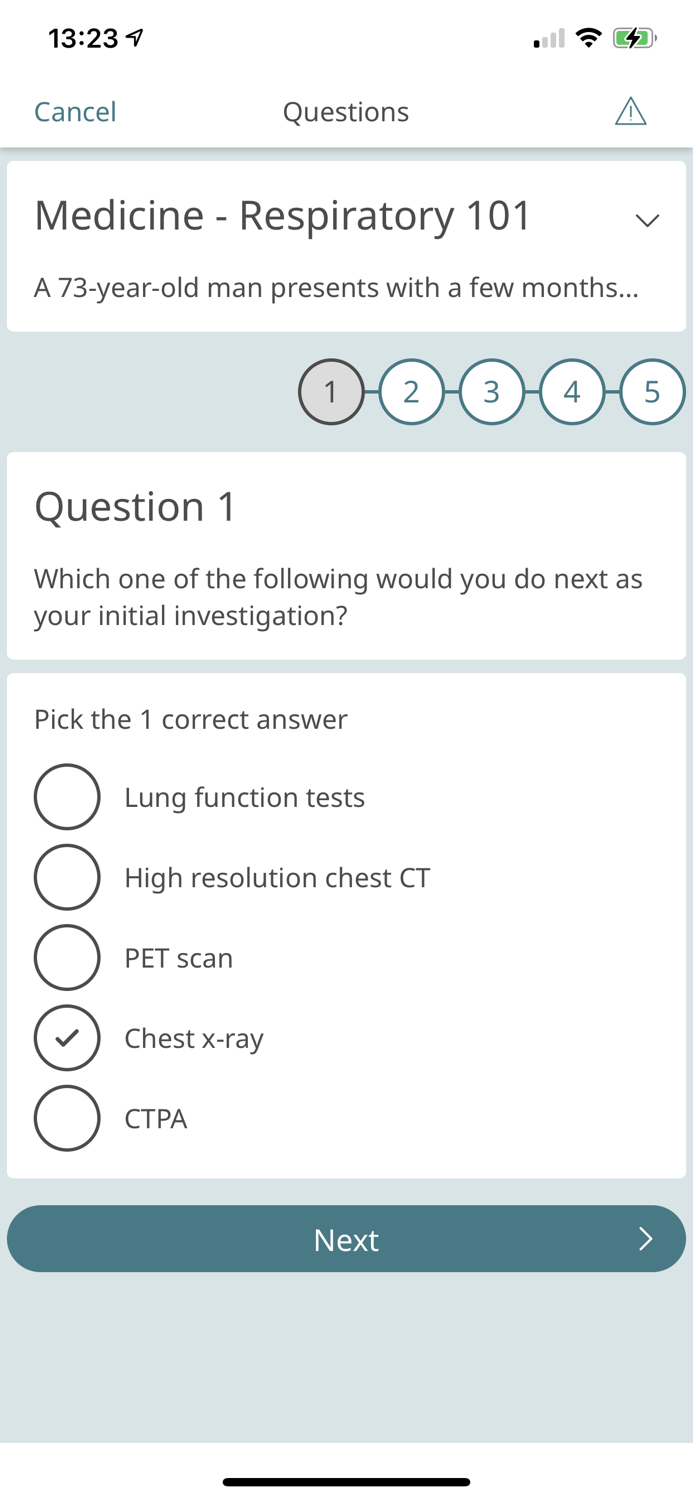Image resolution: width=693 pixels, height=1500 pixels.
Task: Open question 5 from the progress circles
Action: 652,392
